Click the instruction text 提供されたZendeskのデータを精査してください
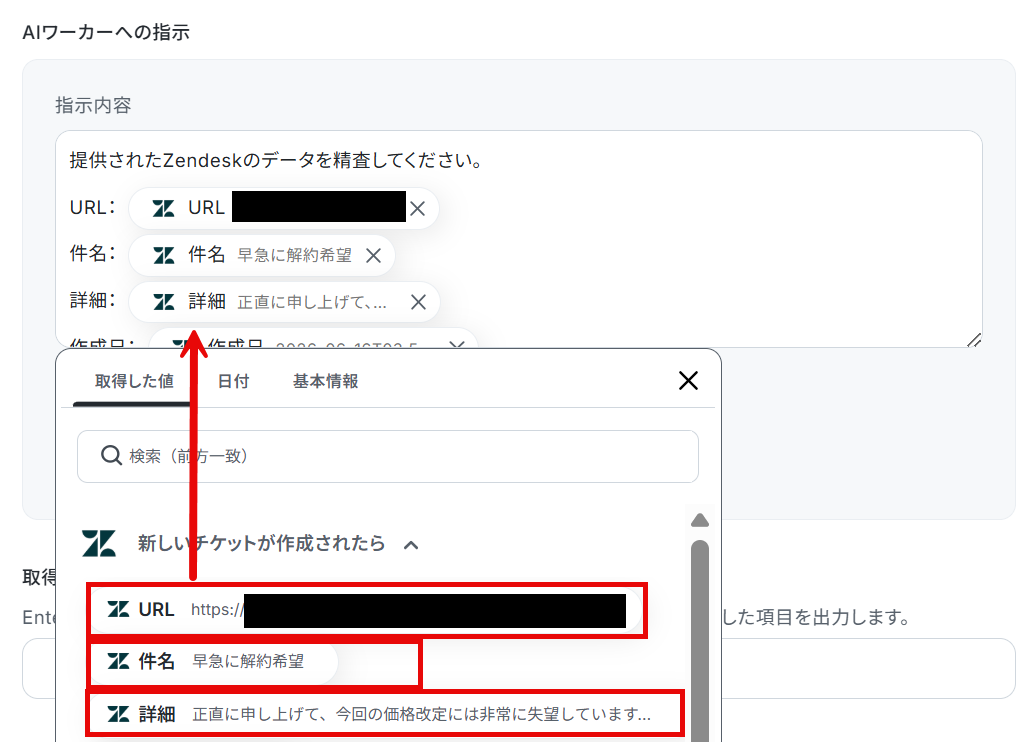1033x742 pixels. point(276,160)
